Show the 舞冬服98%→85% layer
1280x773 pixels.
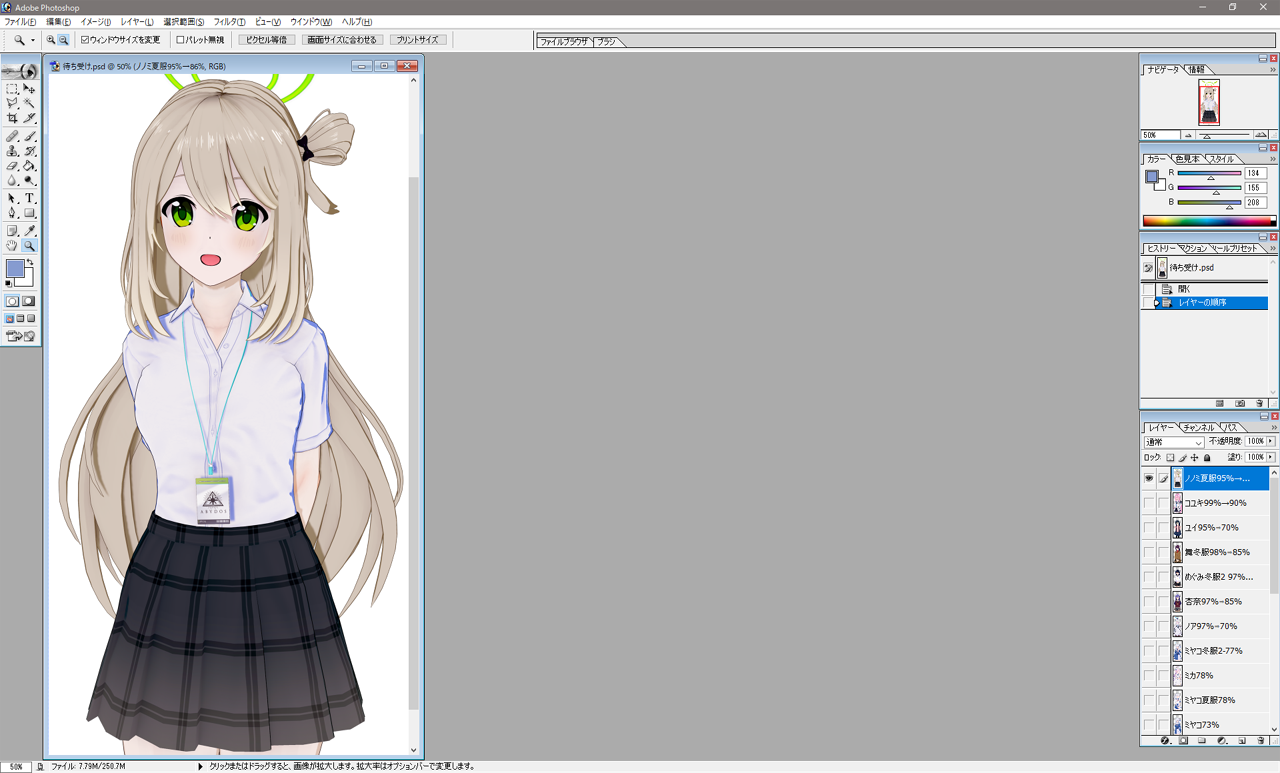click(1148, 552)
